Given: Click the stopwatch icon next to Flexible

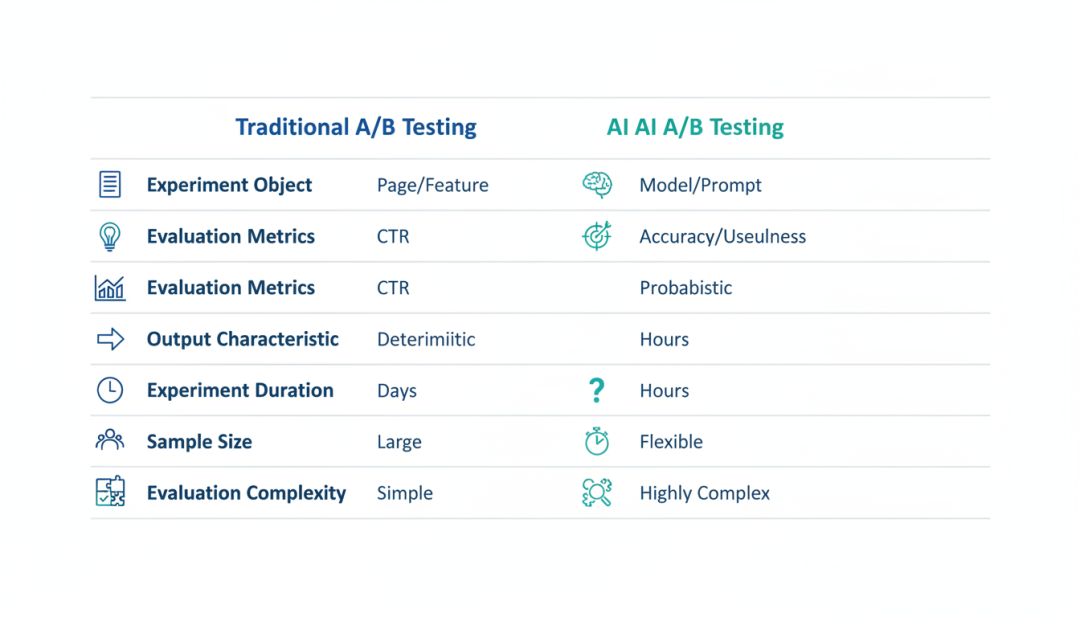Looking at the screenshot, I should (597, 441).
